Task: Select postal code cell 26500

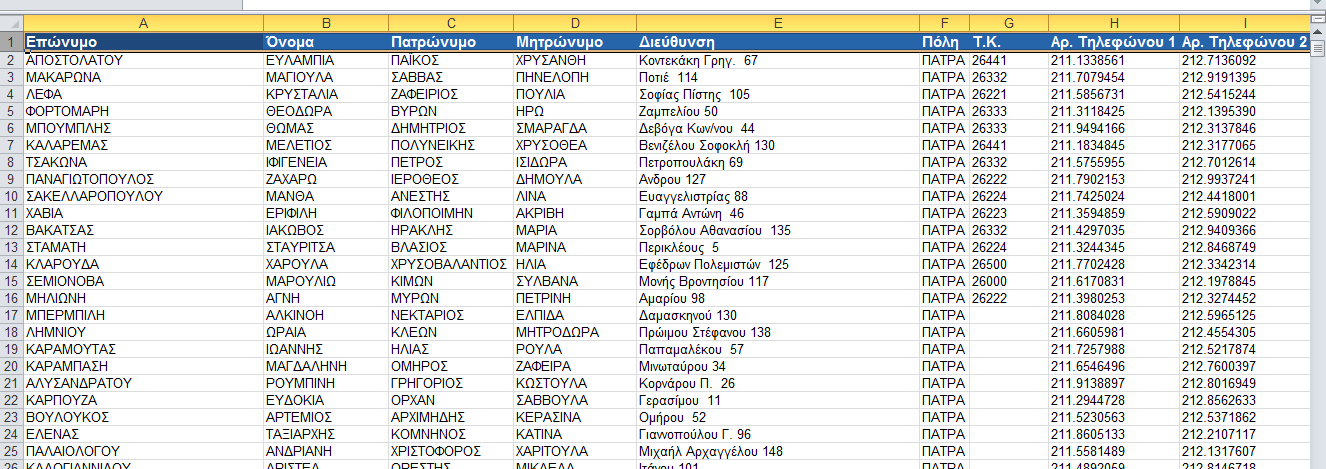Action: [1008, 264]
